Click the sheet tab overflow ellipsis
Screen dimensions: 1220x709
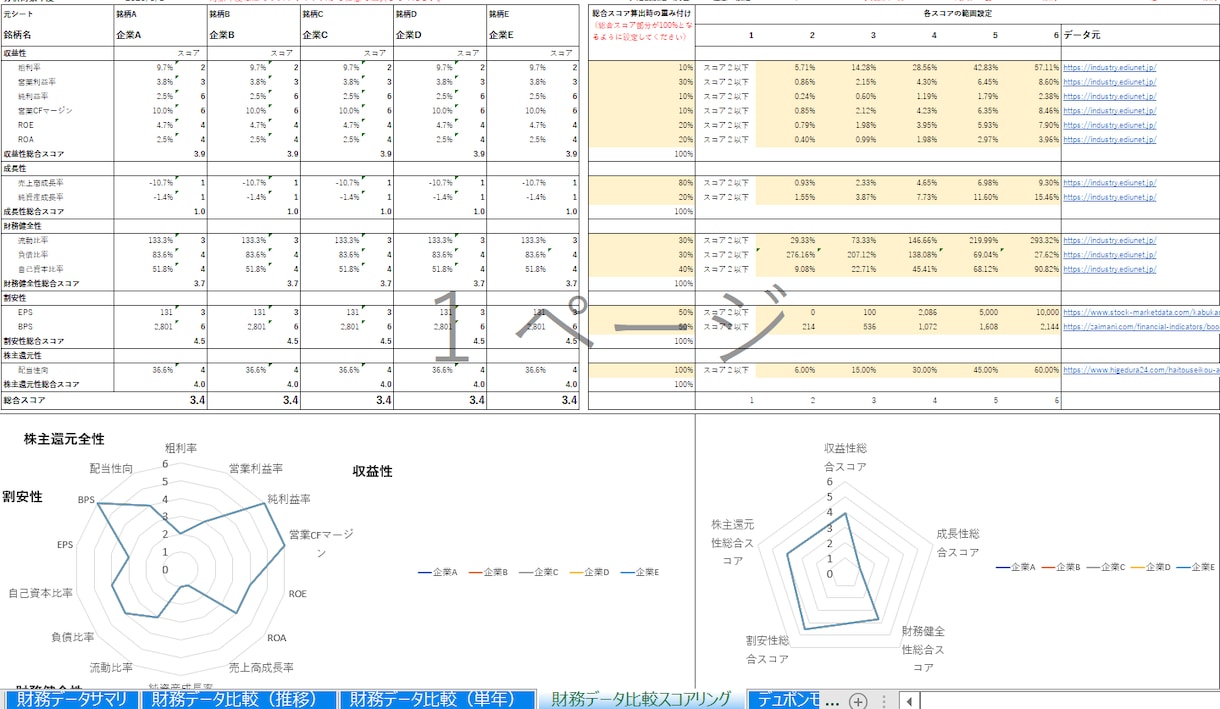[832, 701]
